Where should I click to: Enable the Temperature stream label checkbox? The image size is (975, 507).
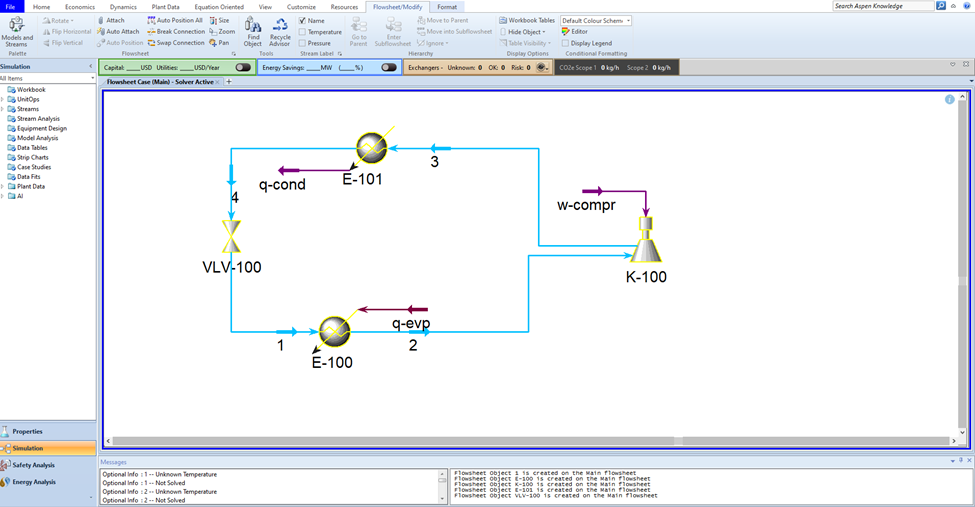(302, 32)
